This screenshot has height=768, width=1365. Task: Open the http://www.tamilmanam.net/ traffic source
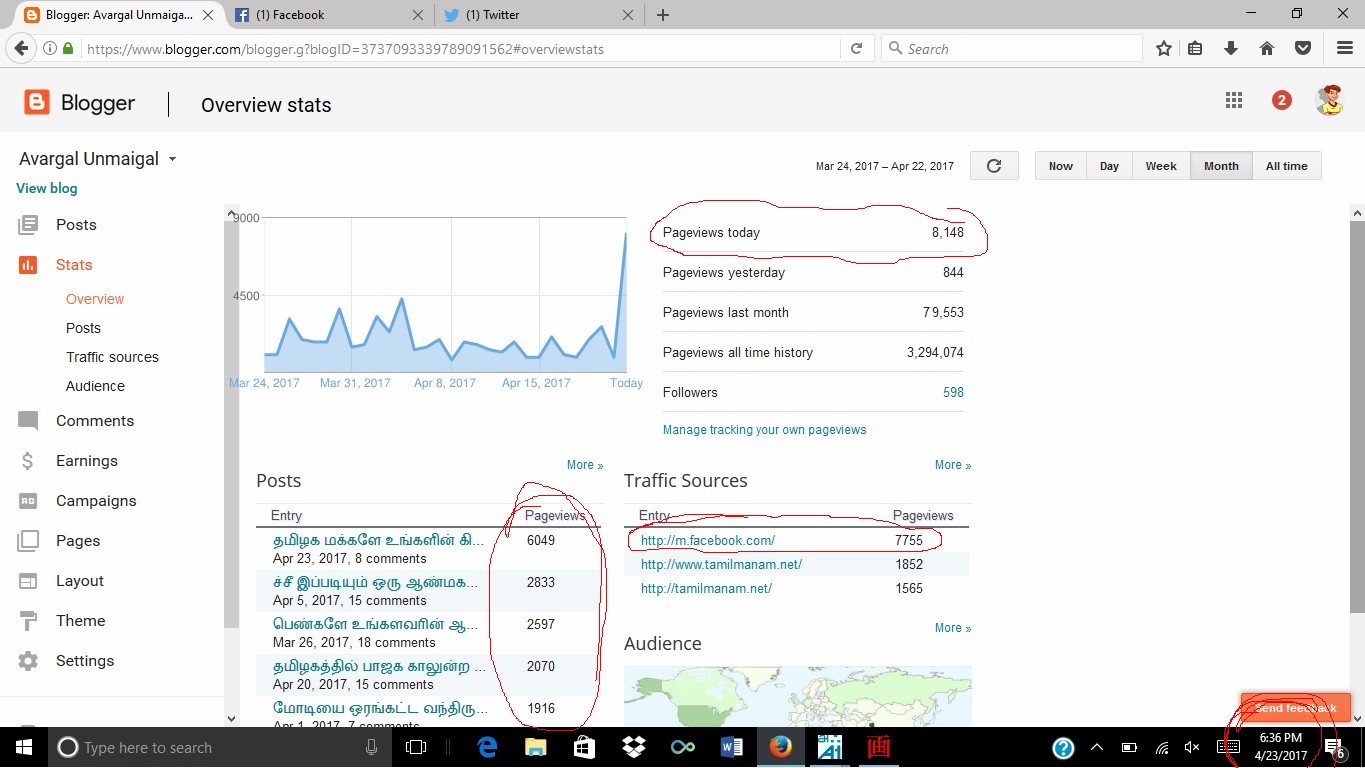(721, 565)
